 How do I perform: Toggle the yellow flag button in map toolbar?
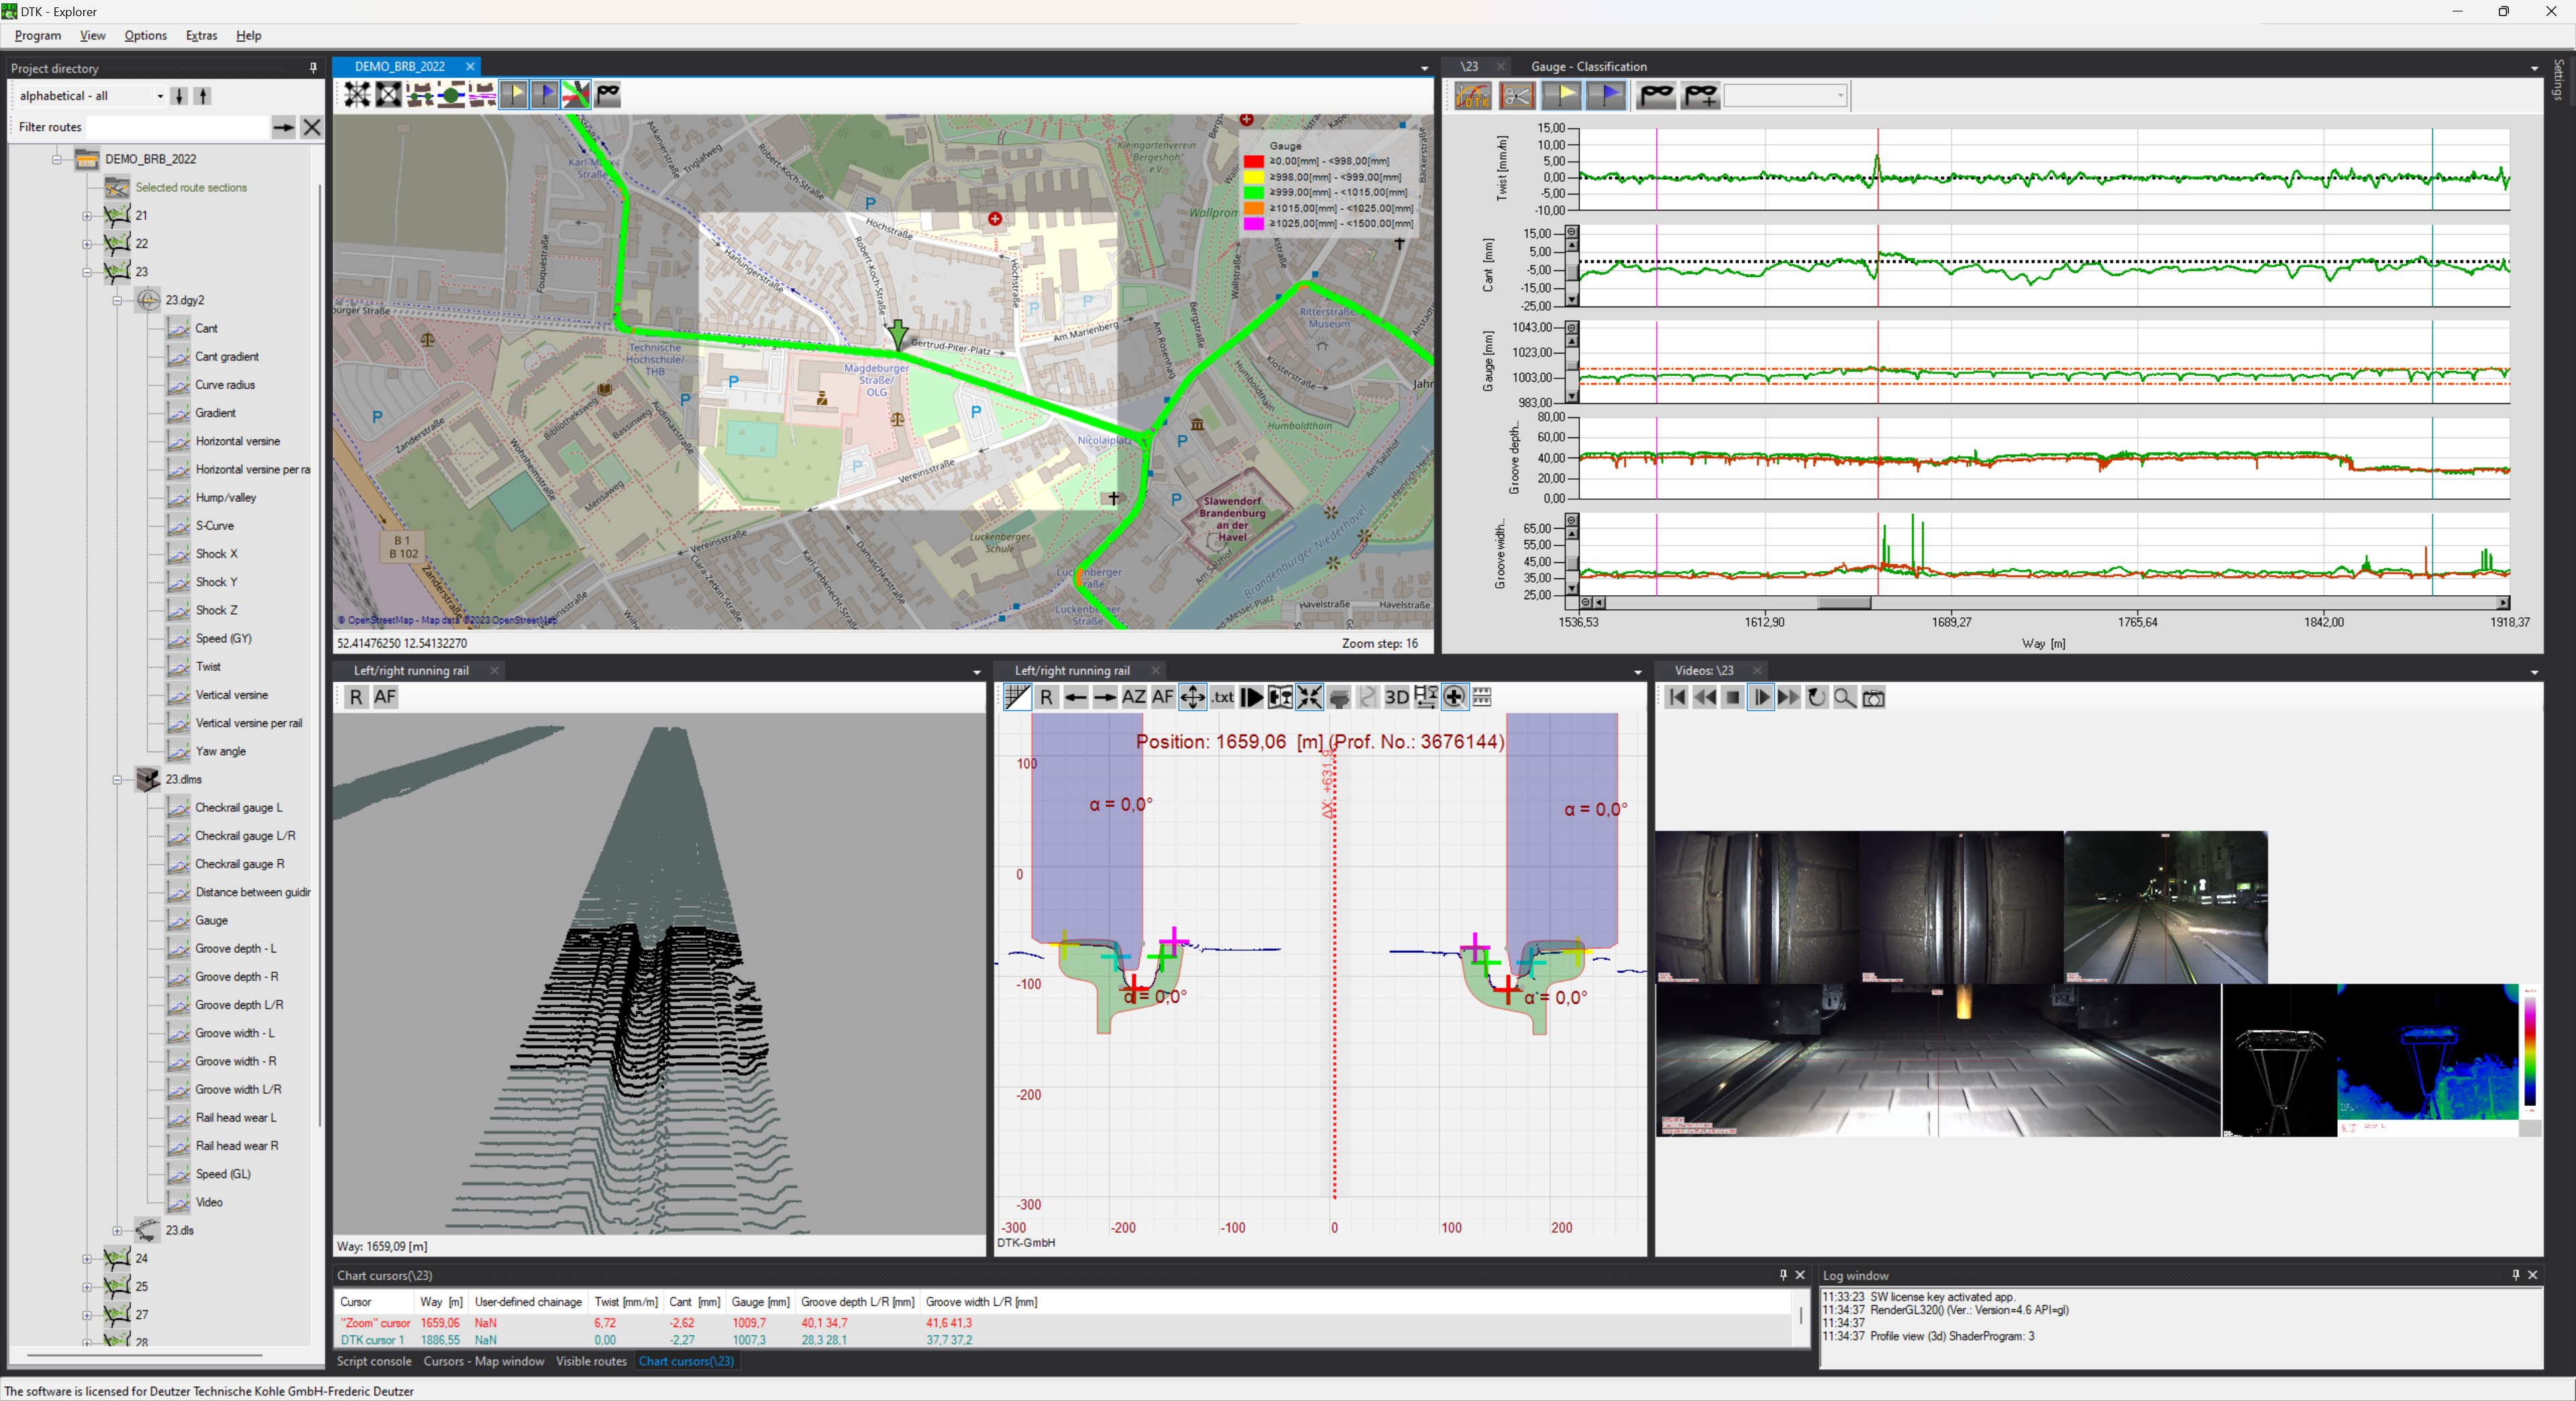[514, 95]
